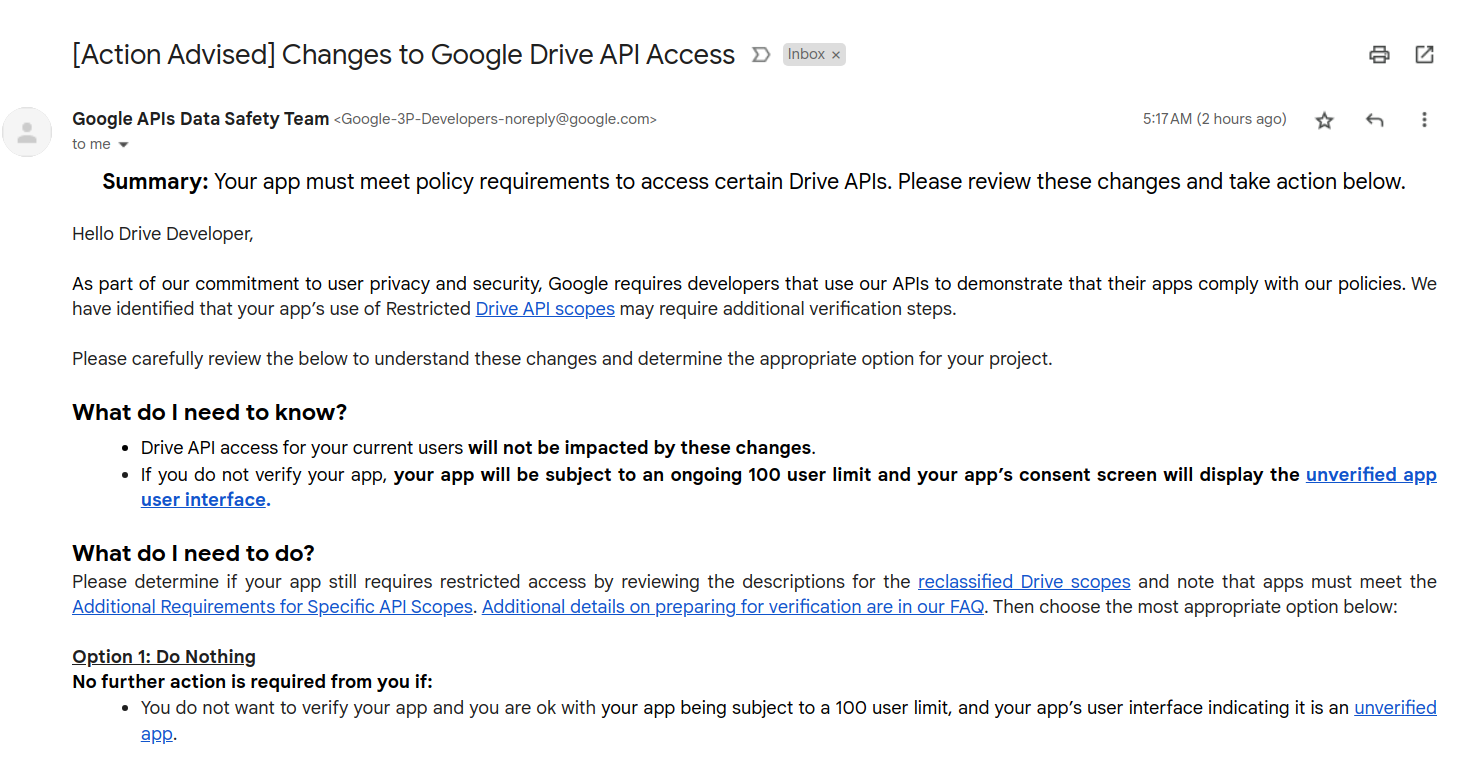Open the verification FAQ details link
Image resolution: width=1461 pixels, height=761 pixels.
pos(732,607)
